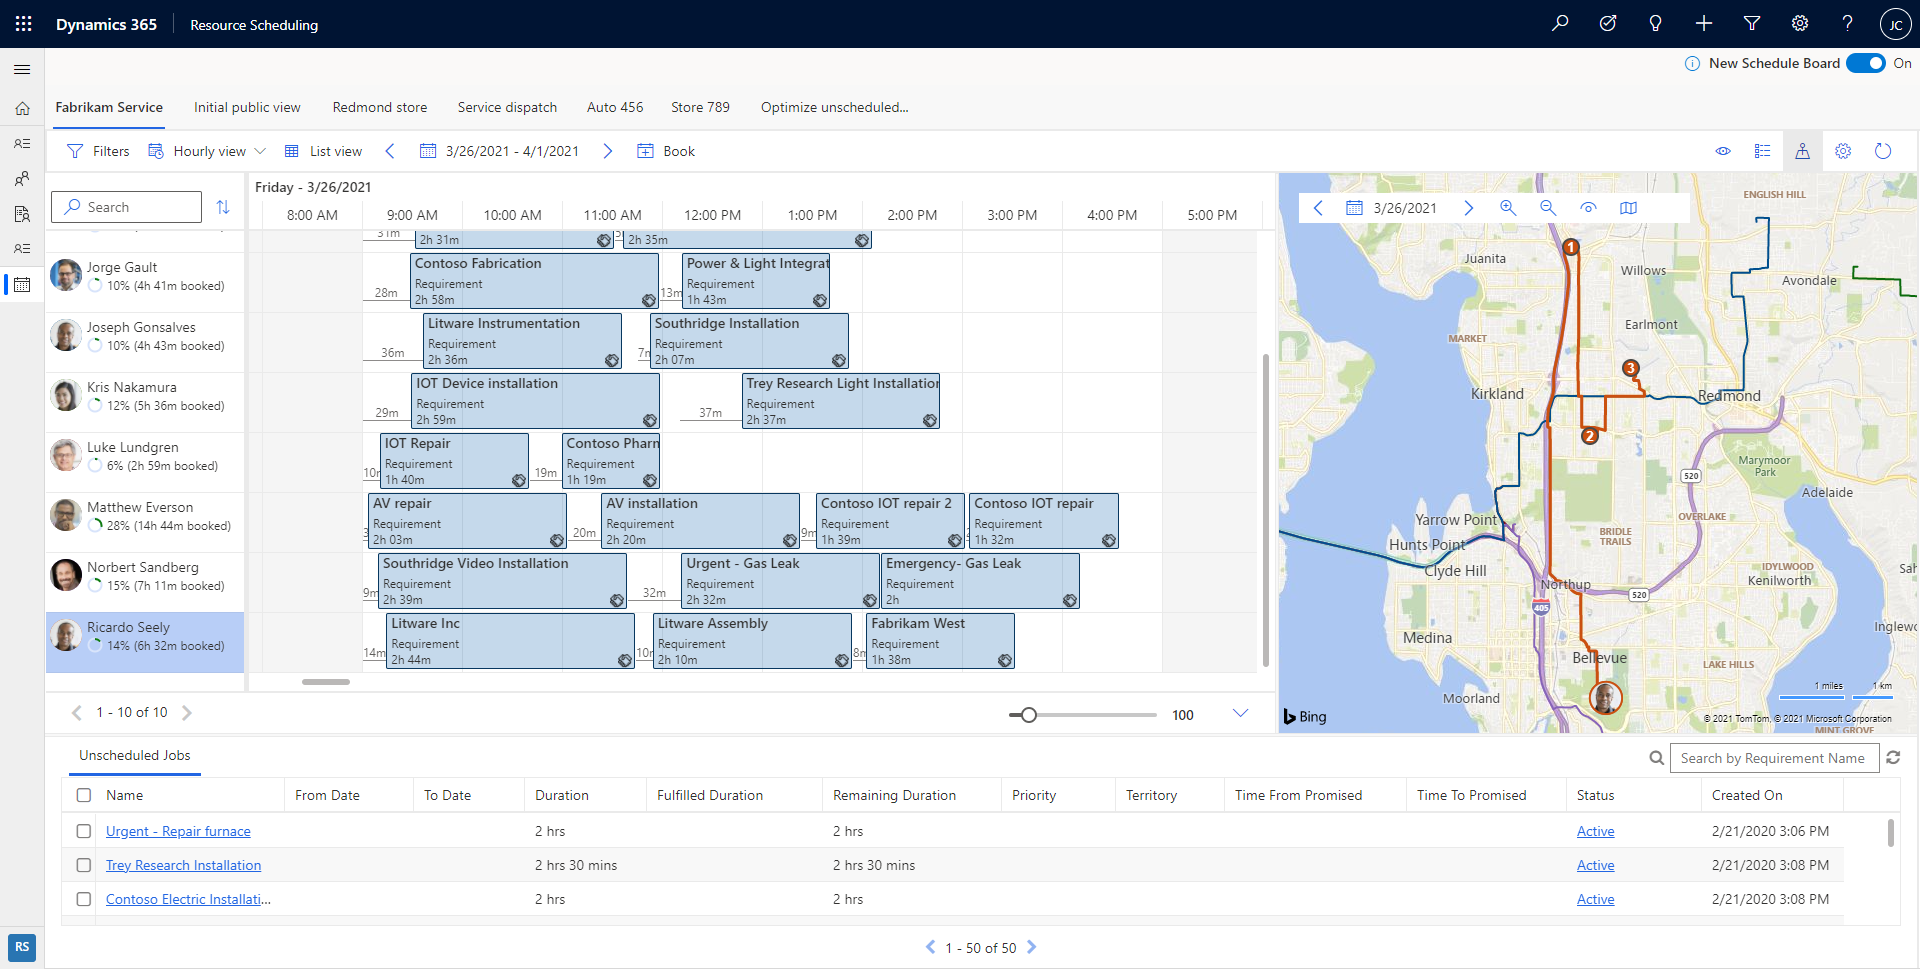Open Trey Research Installation link
The image size is (1920, 969).
[183, 865]
